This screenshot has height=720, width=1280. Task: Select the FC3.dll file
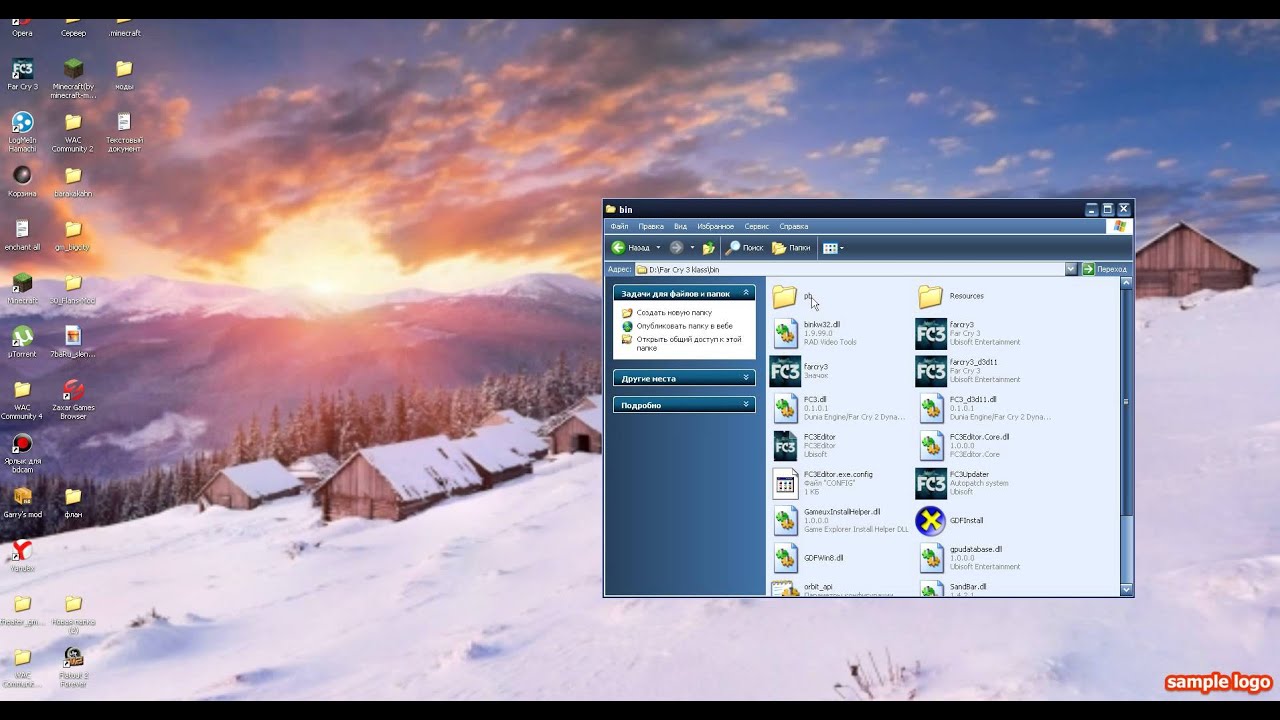pyautogui.click(x=840, y=408)
